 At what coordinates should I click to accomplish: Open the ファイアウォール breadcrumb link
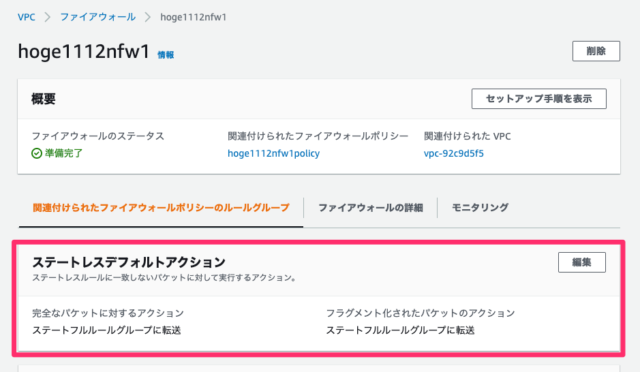coord(98,17)
